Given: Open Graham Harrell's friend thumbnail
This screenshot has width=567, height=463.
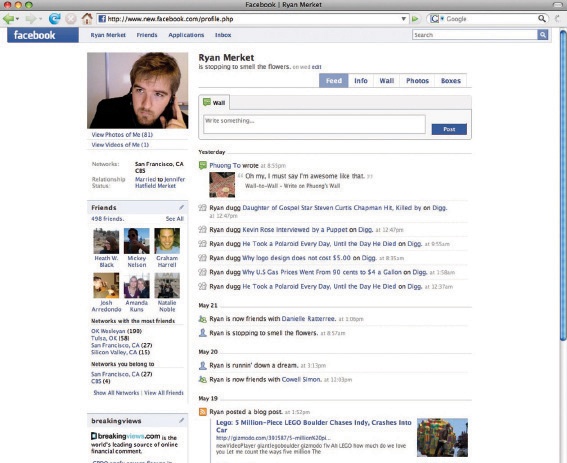Looking at the screenshot, I should (x=167, y=241).
